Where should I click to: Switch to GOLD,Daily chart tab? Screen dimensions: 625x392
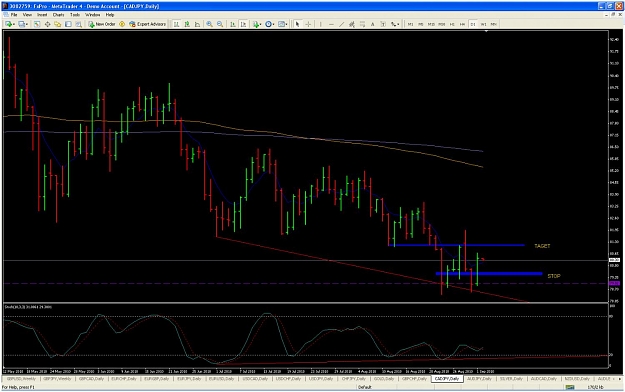(x=384, y=378)
